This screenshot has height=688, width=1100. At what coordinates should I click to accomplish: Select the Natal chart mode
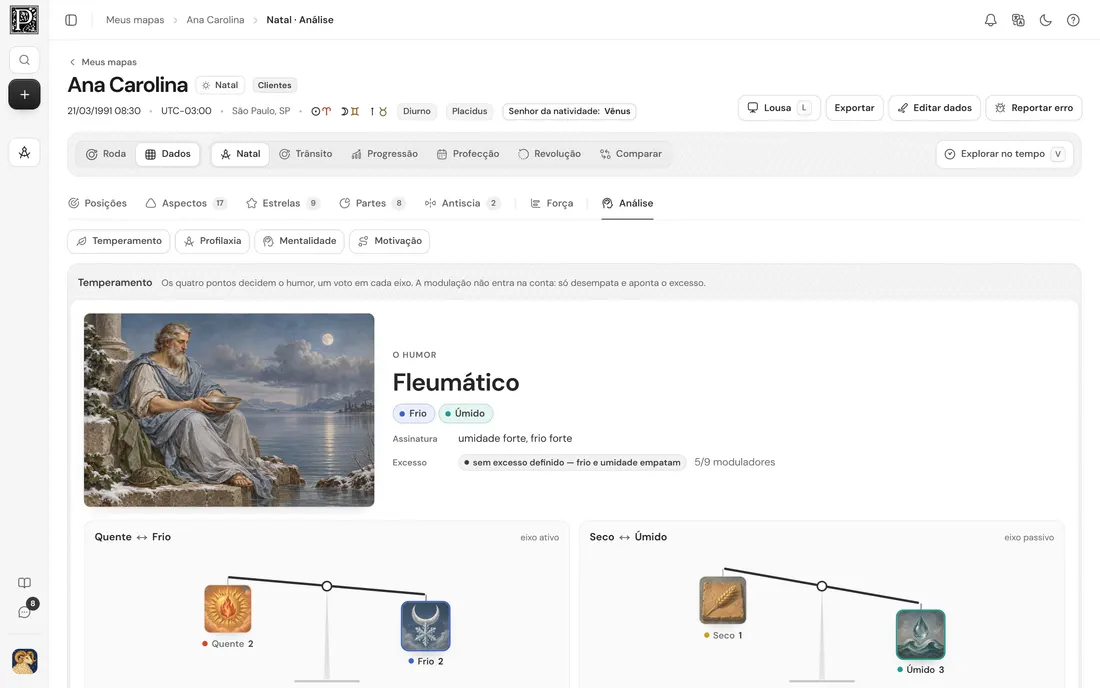[240, 154]
